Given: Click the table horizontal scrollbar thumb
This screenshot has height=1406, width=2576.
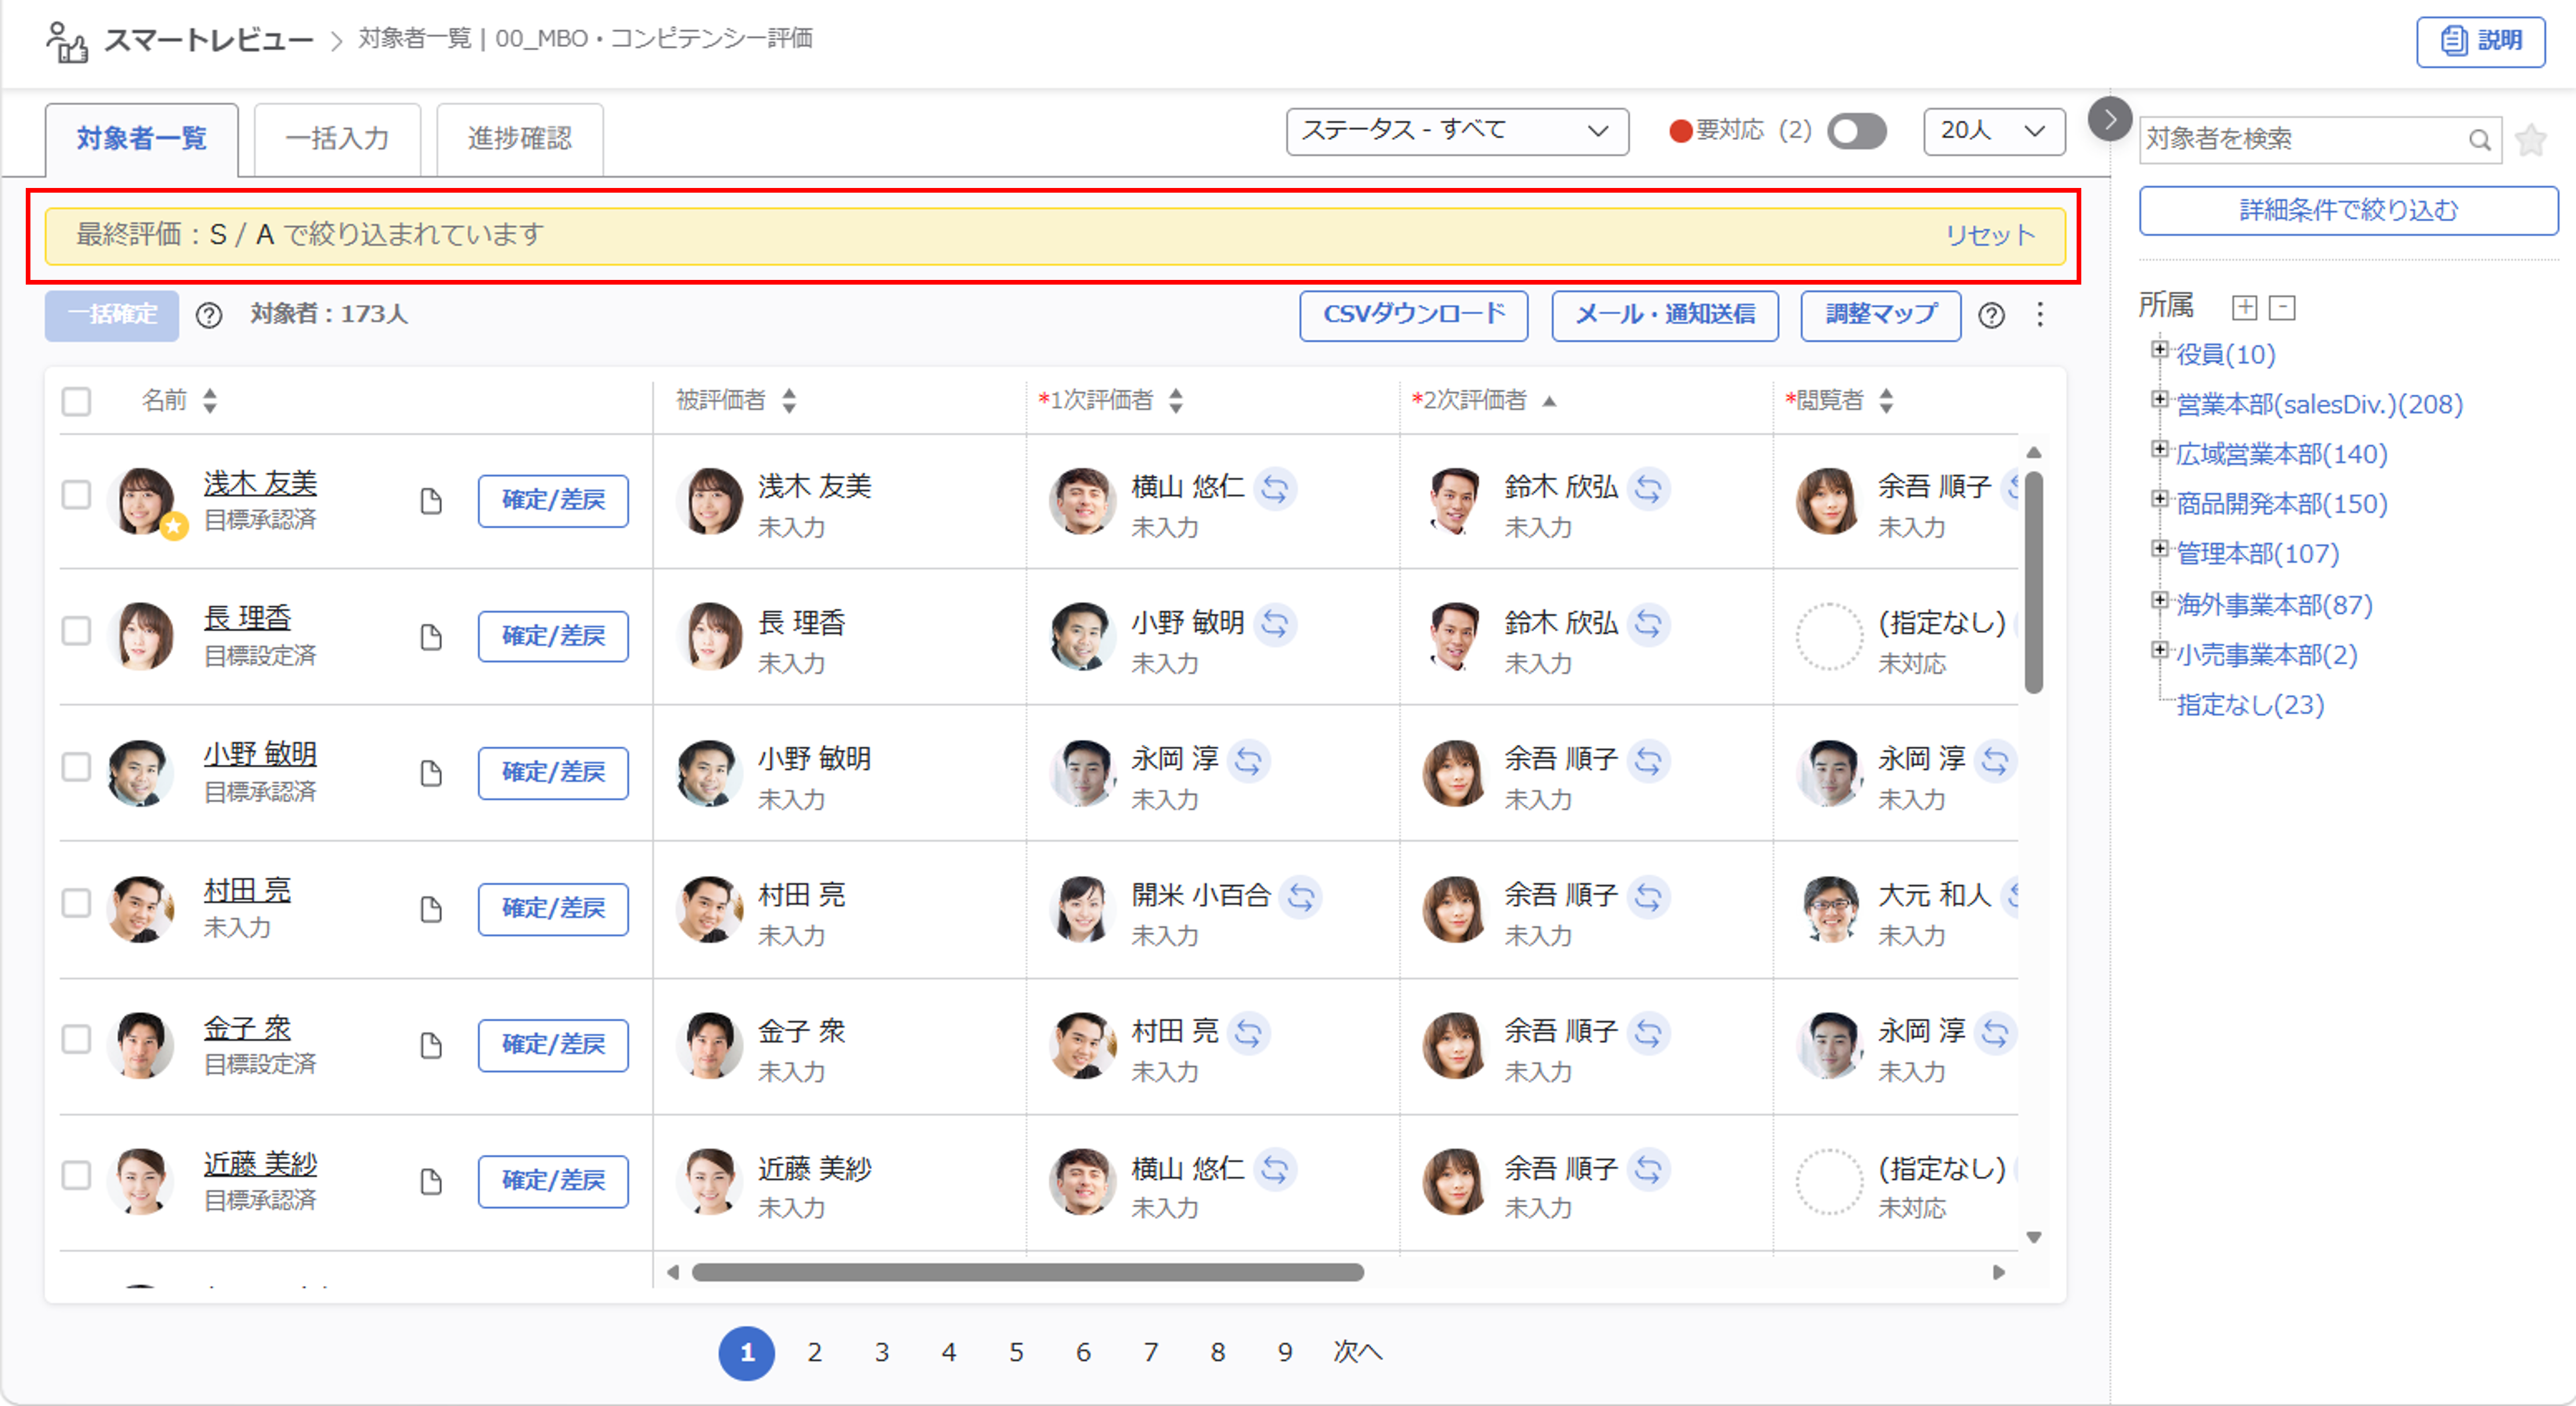Looking at the screenshot, I should (x=1028, y=1272).
